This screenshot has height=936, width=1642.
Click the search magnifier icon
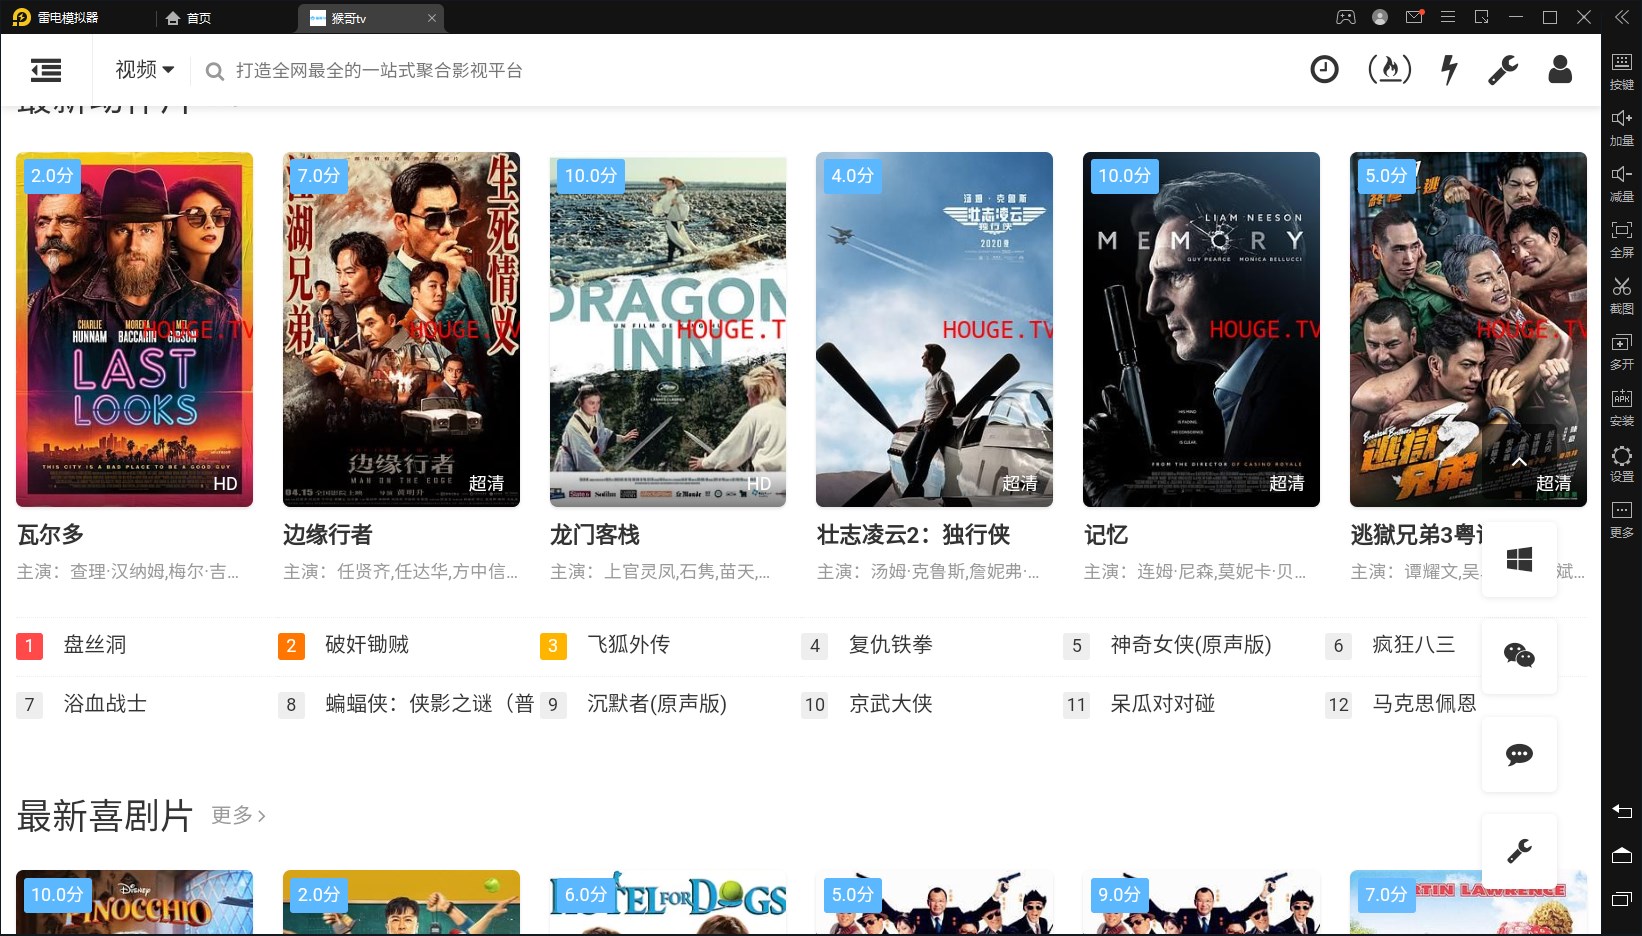pos(214,71)
